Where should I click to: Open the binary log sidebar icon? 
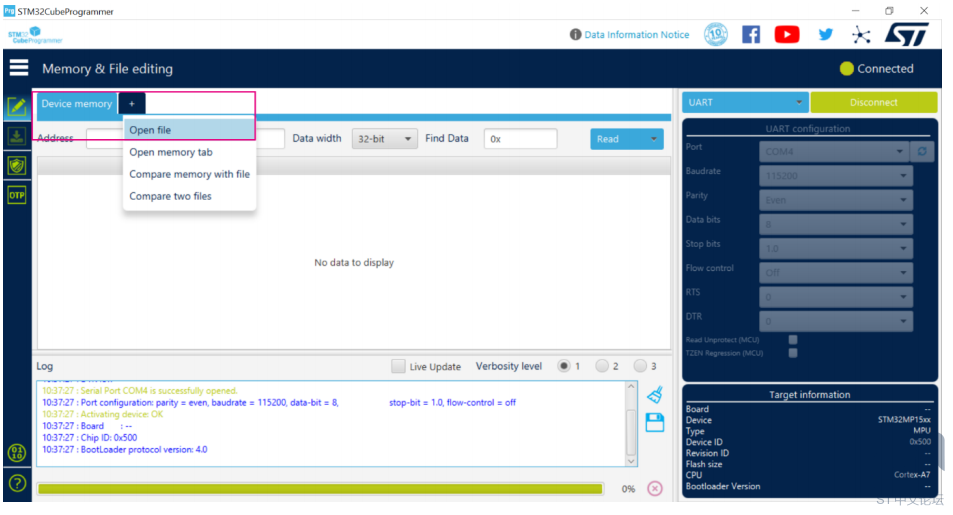tap(17, 452)
